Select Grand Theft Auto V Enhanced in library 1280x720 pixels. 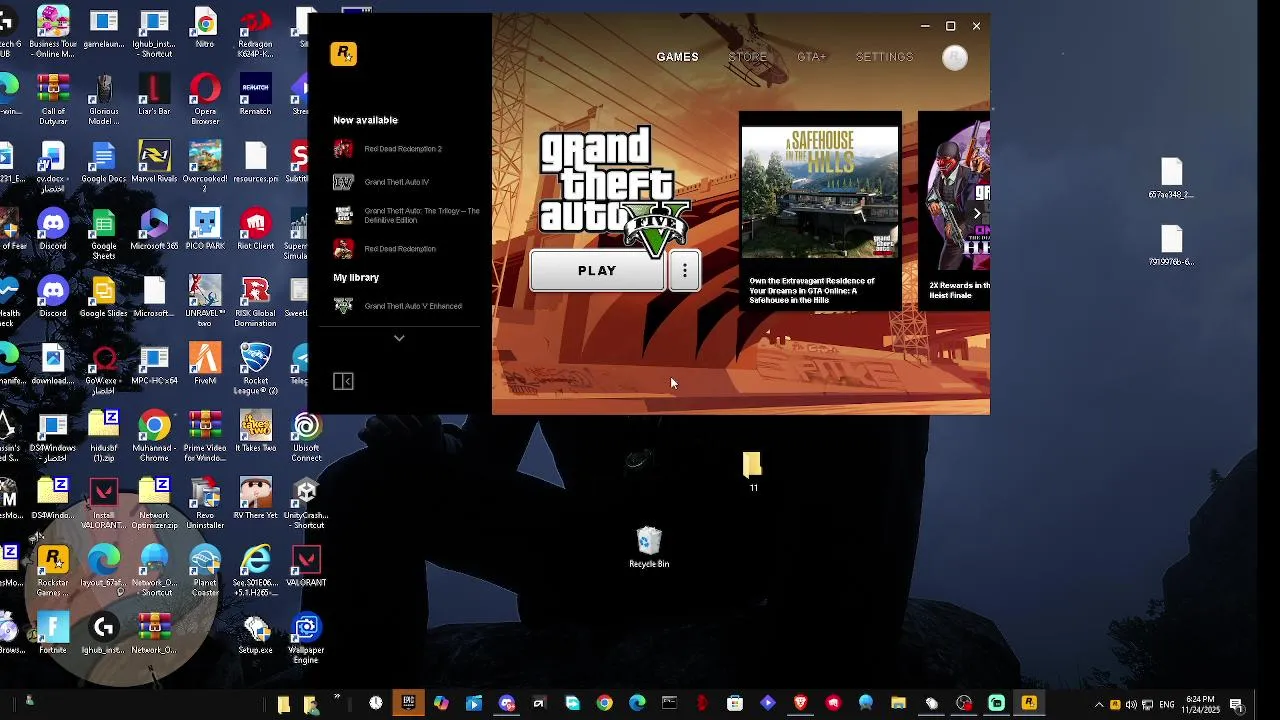pos(405,306)
